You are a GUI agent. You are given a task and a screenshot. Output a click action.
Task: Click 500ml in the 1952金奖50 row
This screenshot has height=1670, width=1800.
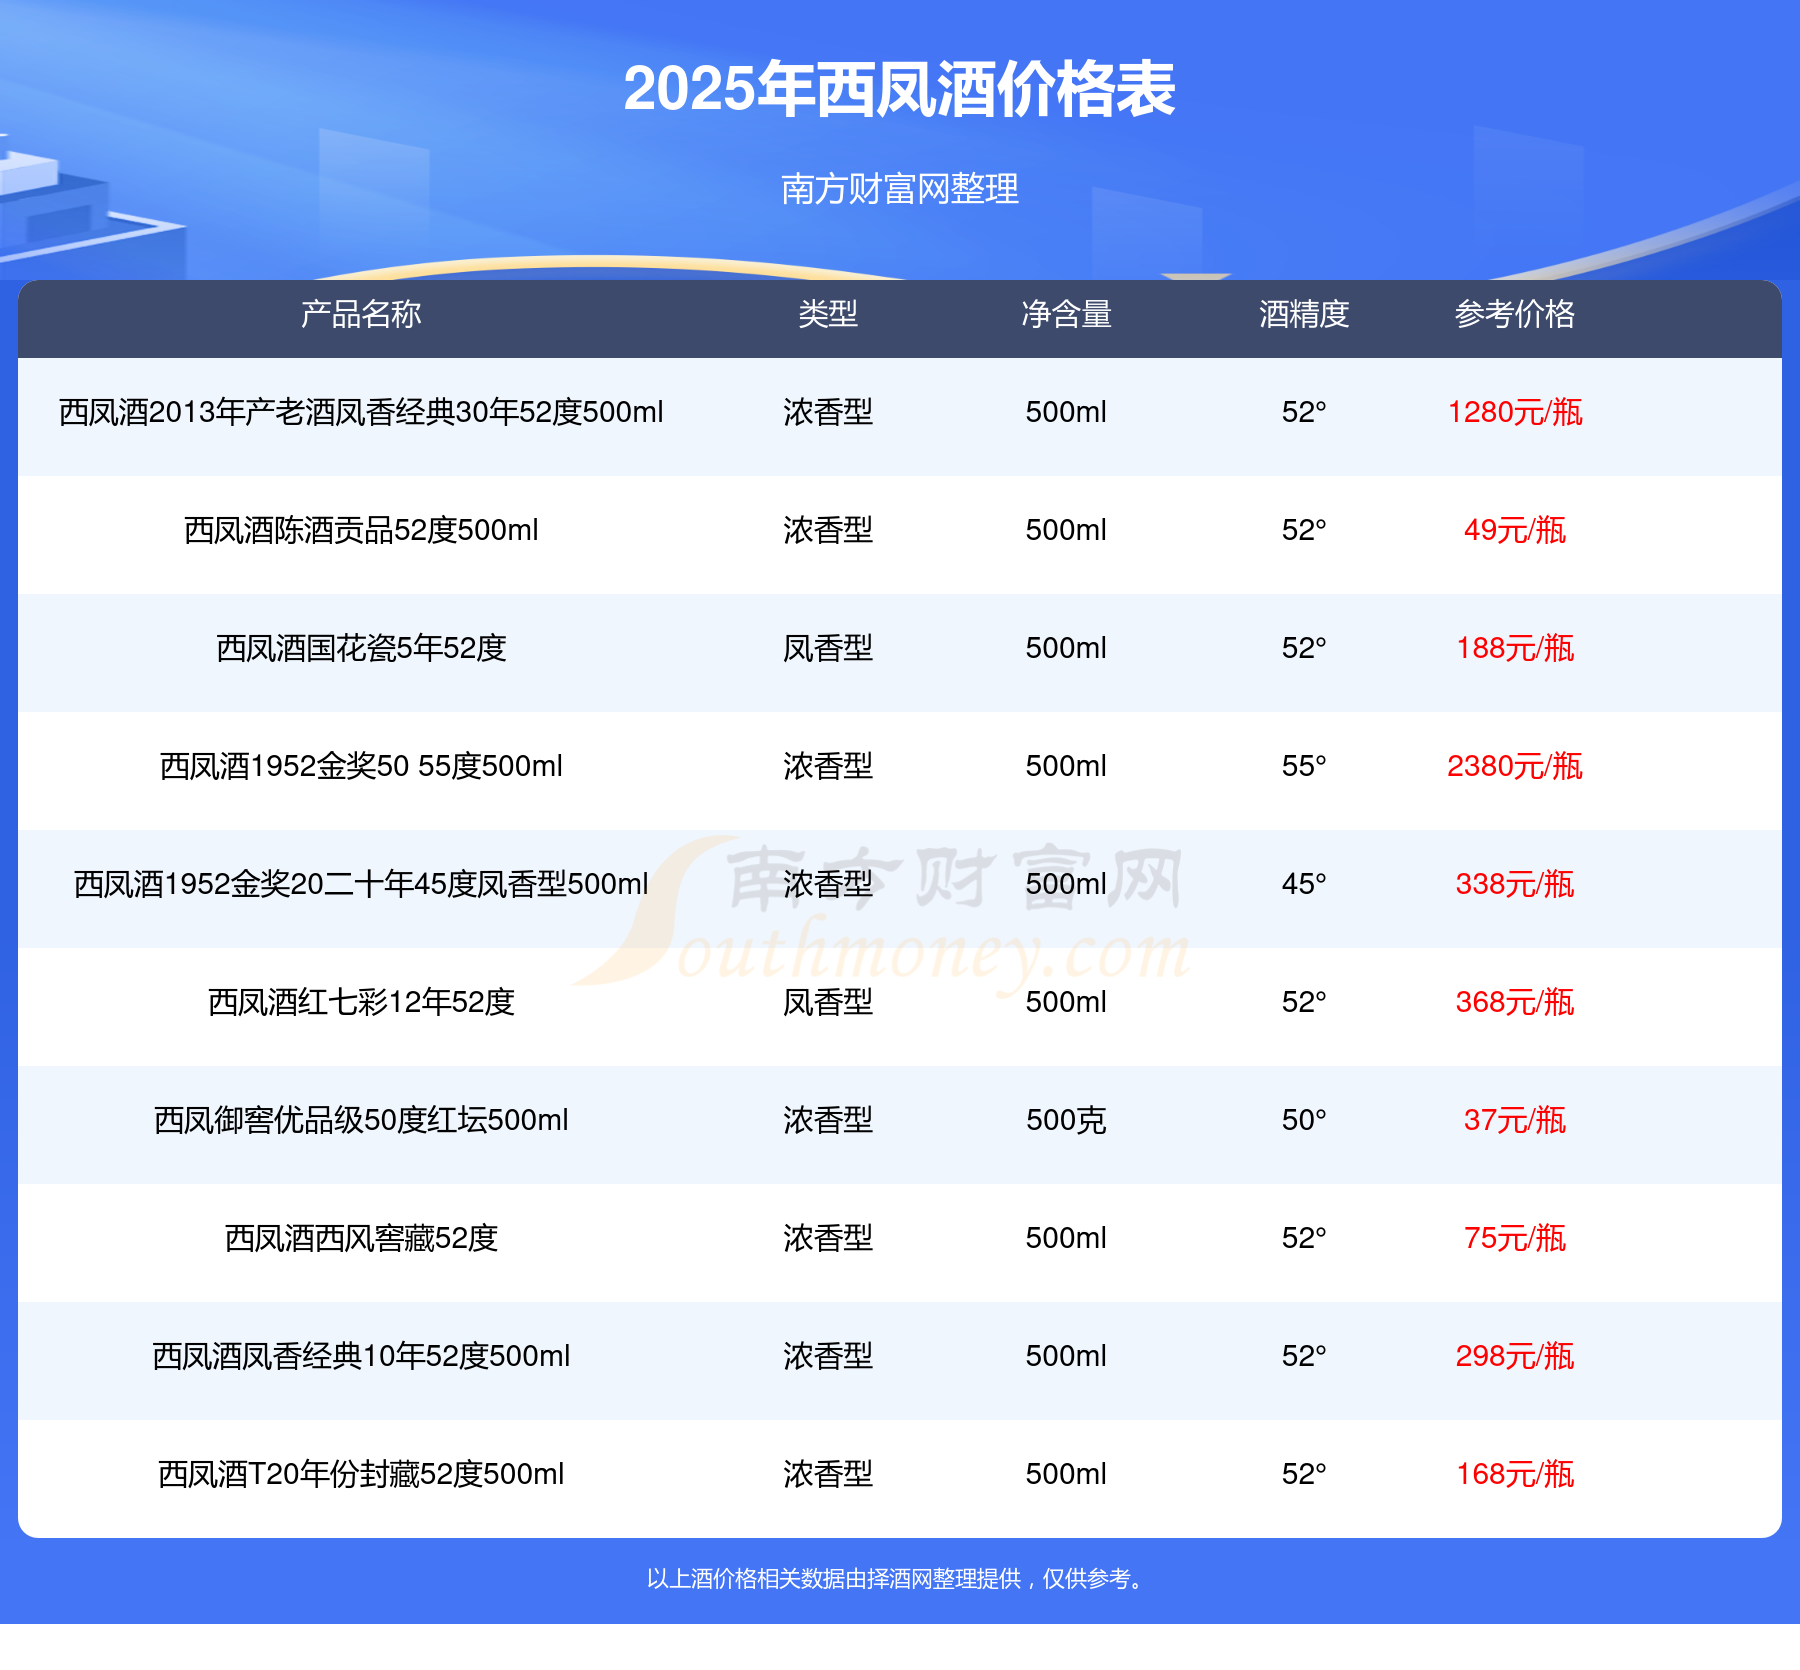1066,766
